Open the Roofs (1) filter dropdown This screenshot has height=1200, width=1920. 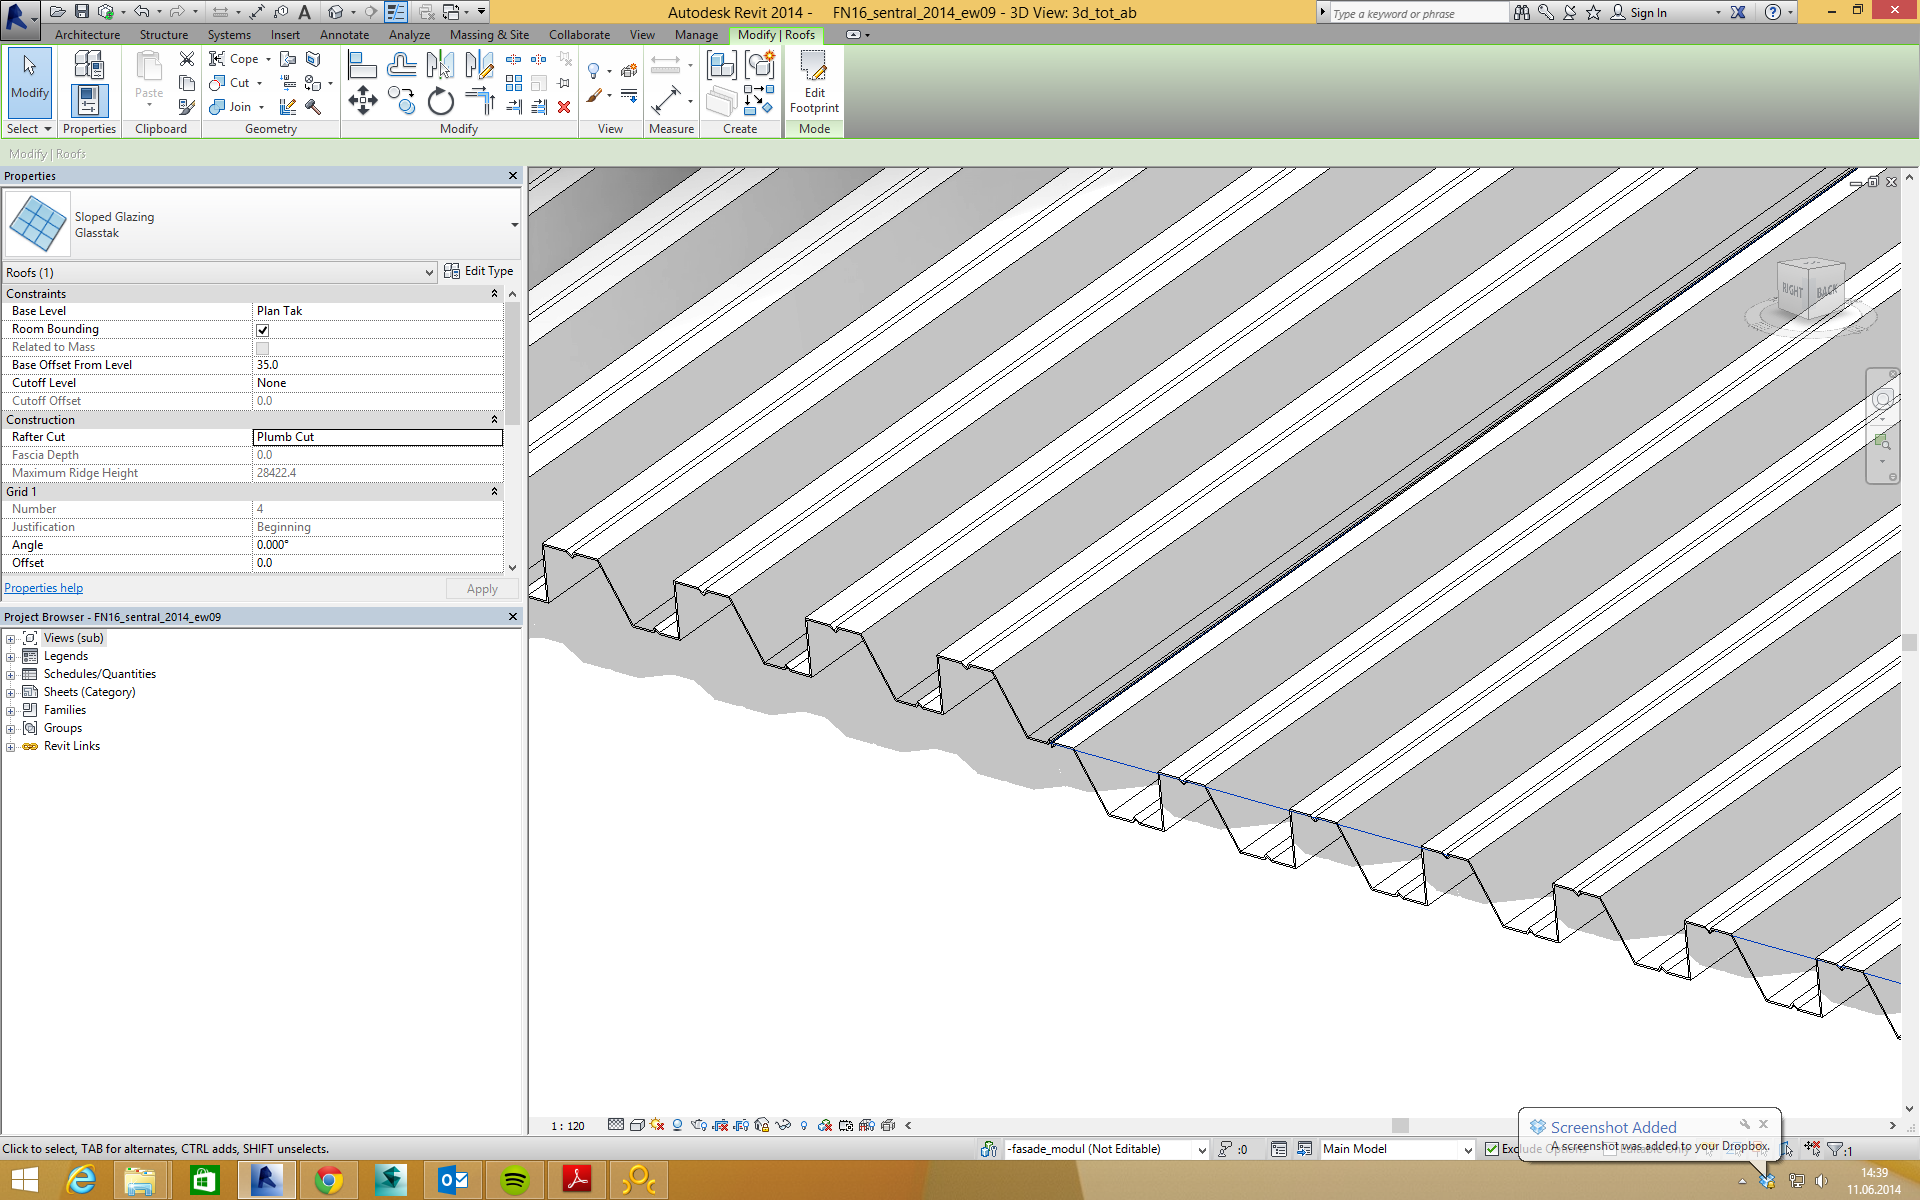429,273
